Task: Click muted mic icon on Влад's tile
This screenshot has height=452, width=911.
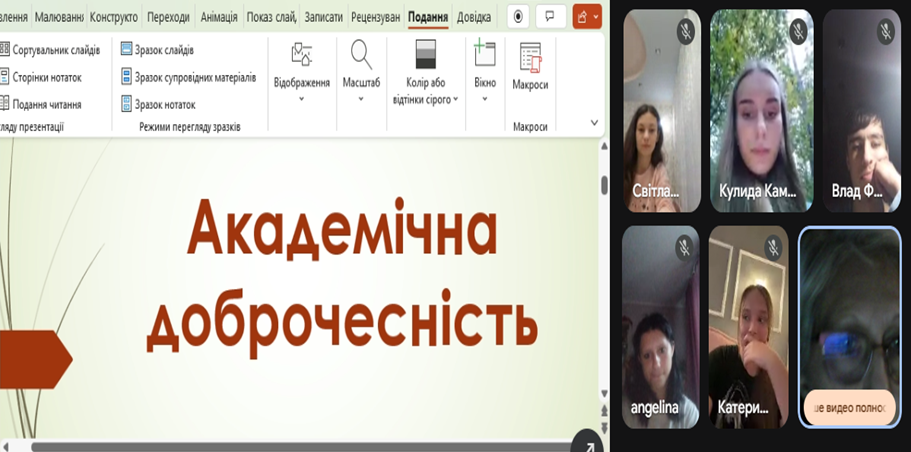Action: pos(885,31)
